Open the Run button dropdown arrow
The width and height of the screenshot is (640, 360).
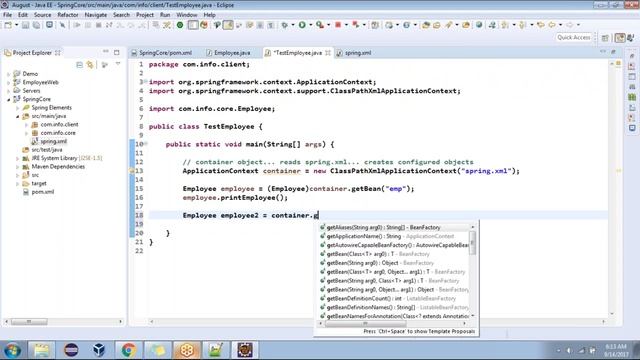(310, 25)
